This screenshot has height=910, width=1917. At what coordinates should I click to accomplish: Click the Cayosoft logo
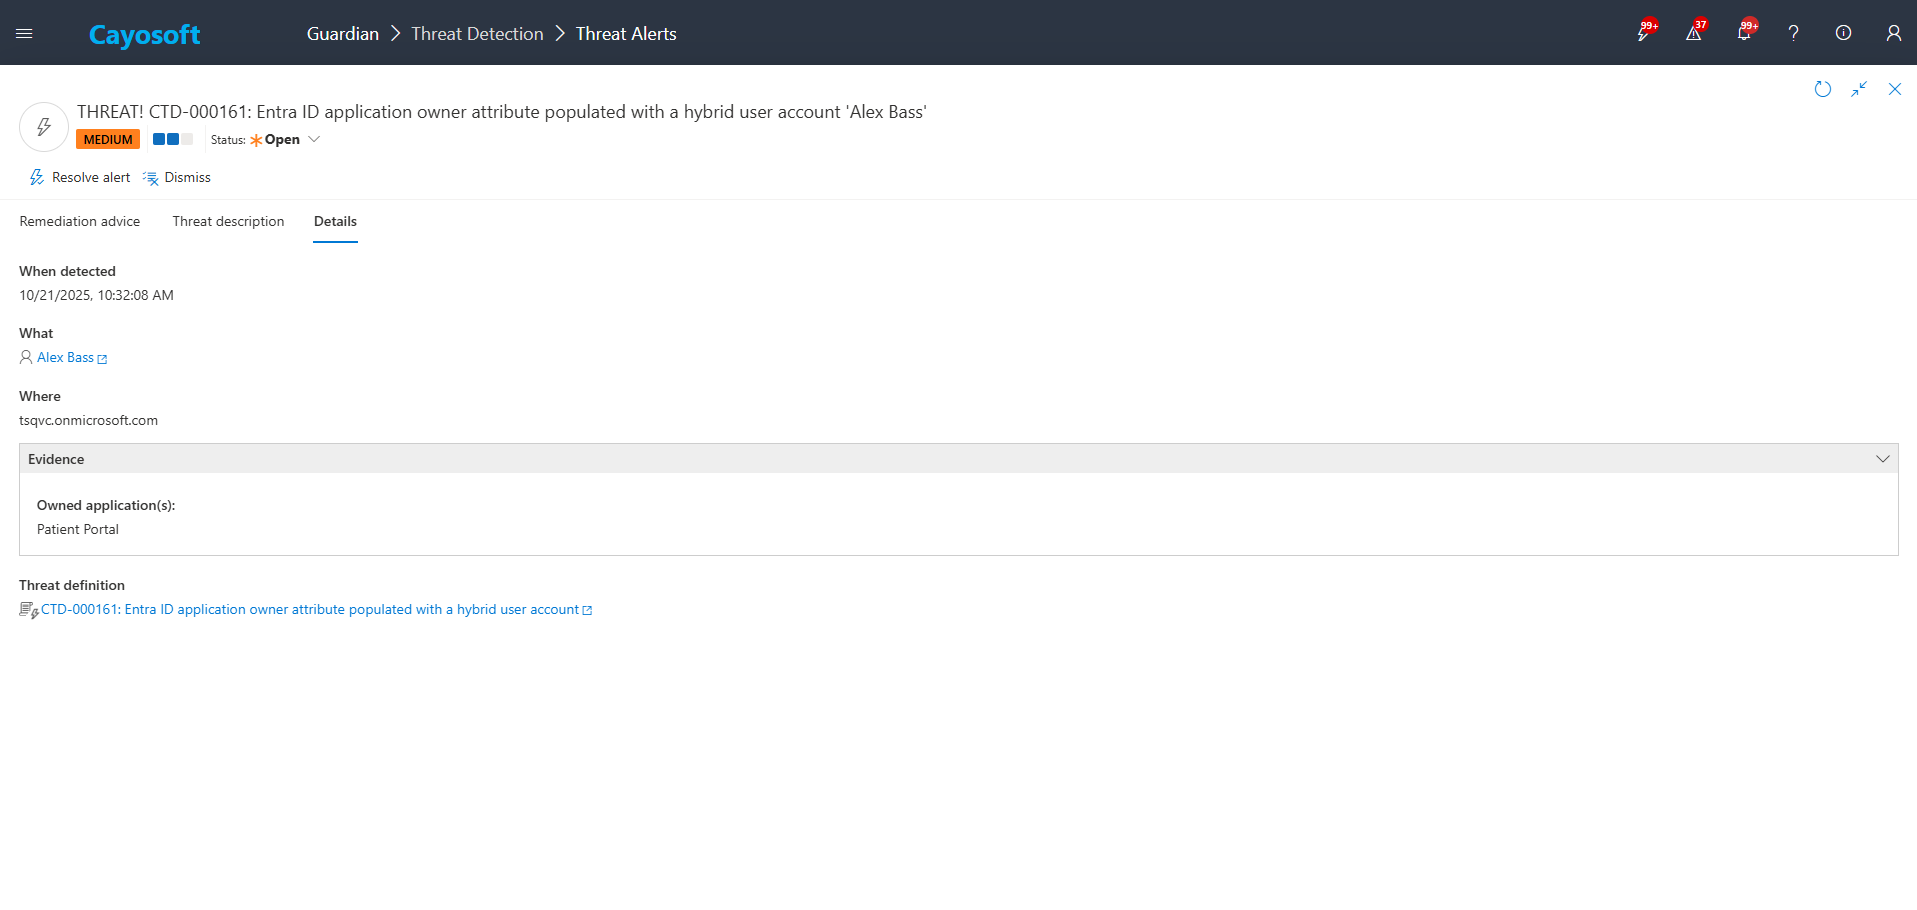coord(144,35)
